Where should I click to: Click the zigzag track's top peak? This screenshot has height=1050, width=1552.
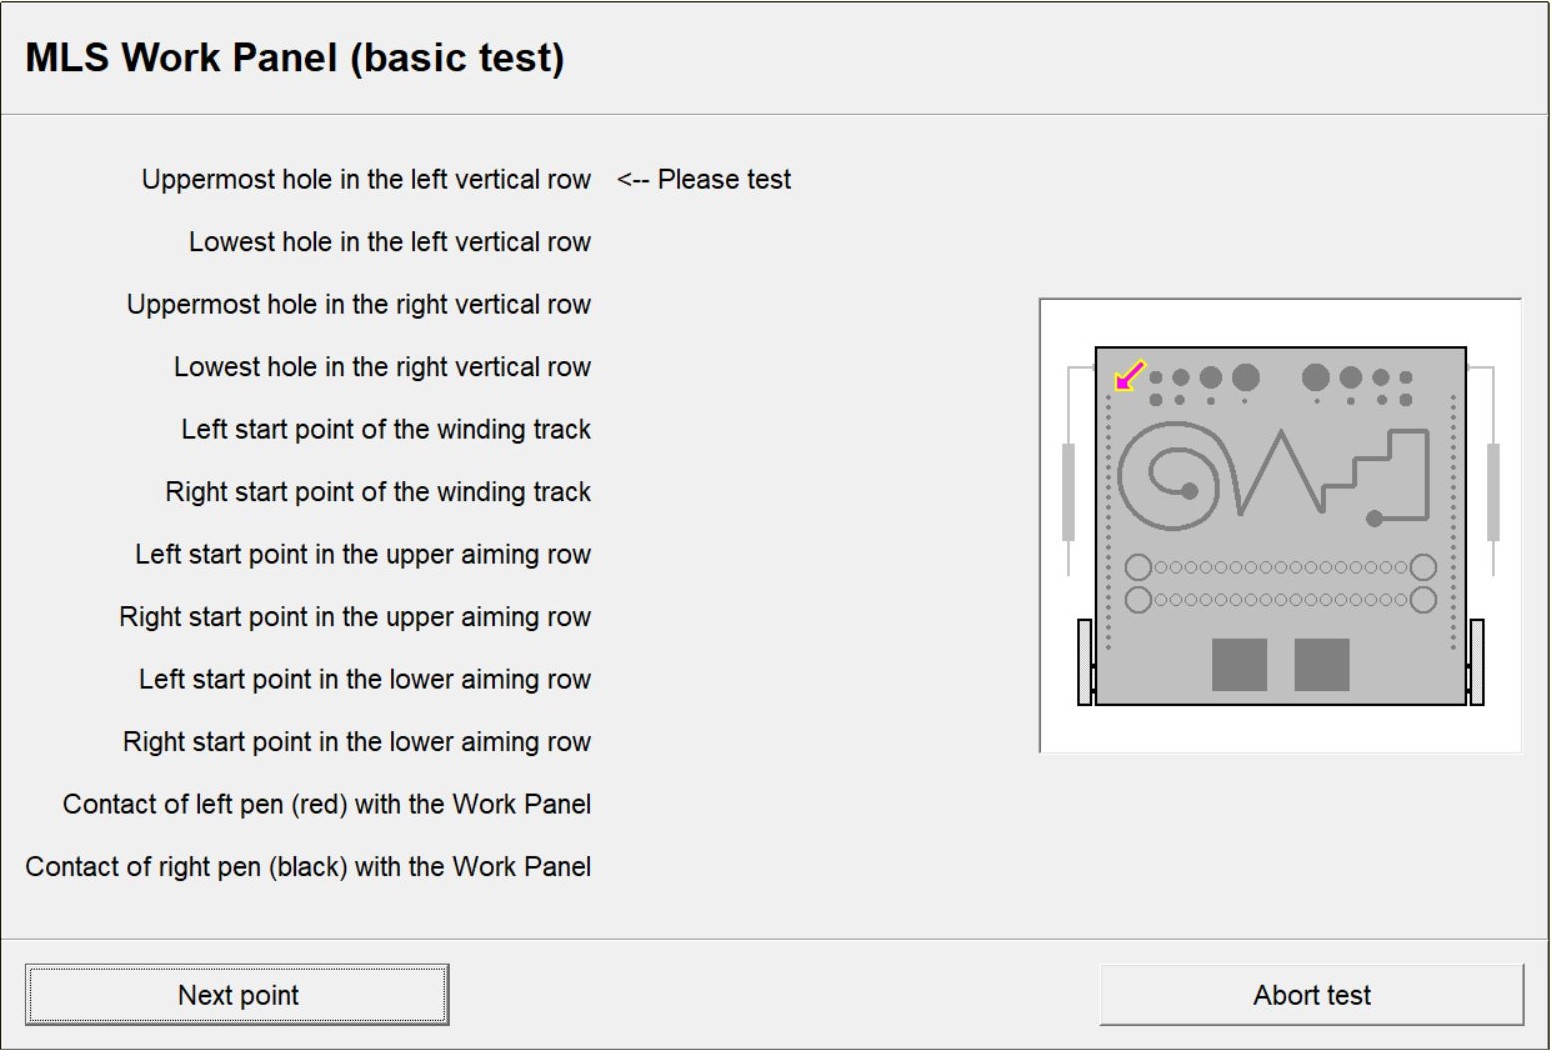point(1282,434)
